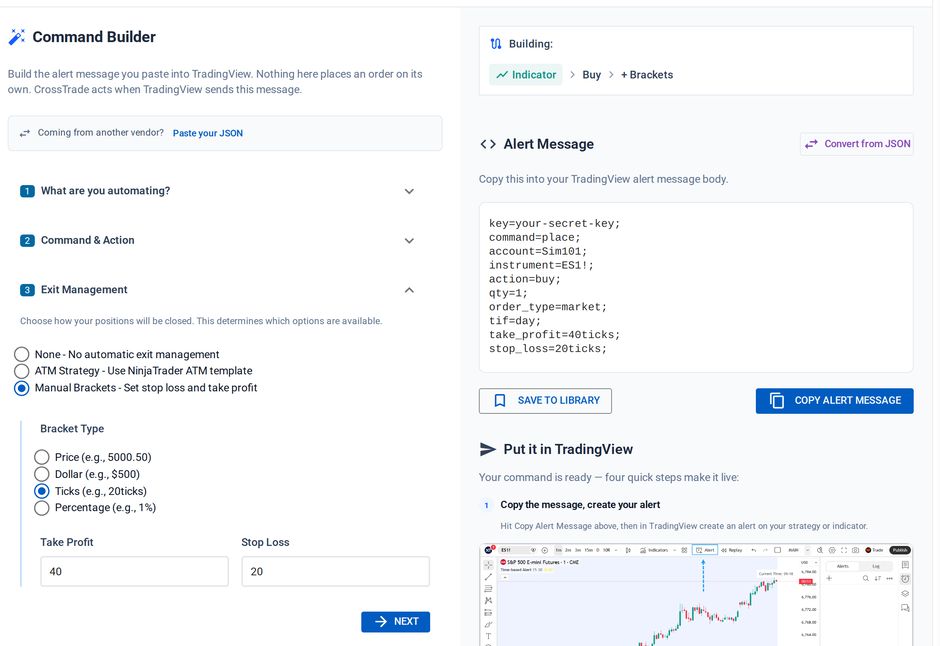This screenshot has width=940, height=646.
Task: Open the TradingView chart screenshot thumbnail
Action: [696, 594]
